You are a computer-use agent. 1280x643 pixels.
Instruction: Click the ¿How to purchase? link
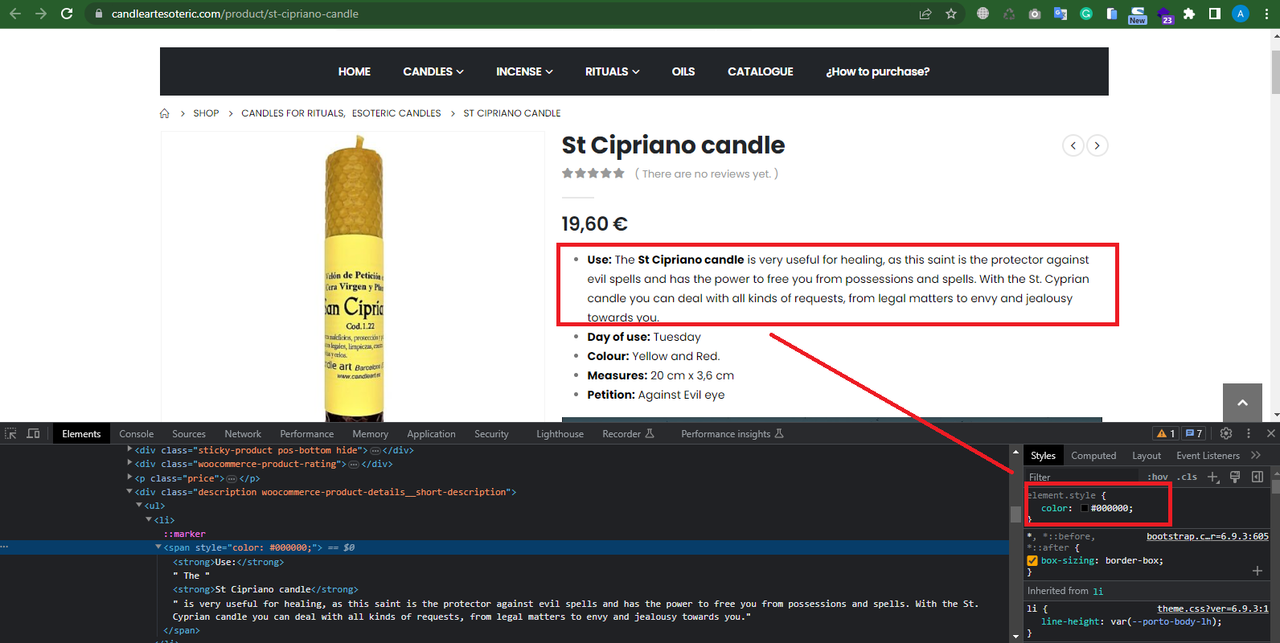pos(877,71)
